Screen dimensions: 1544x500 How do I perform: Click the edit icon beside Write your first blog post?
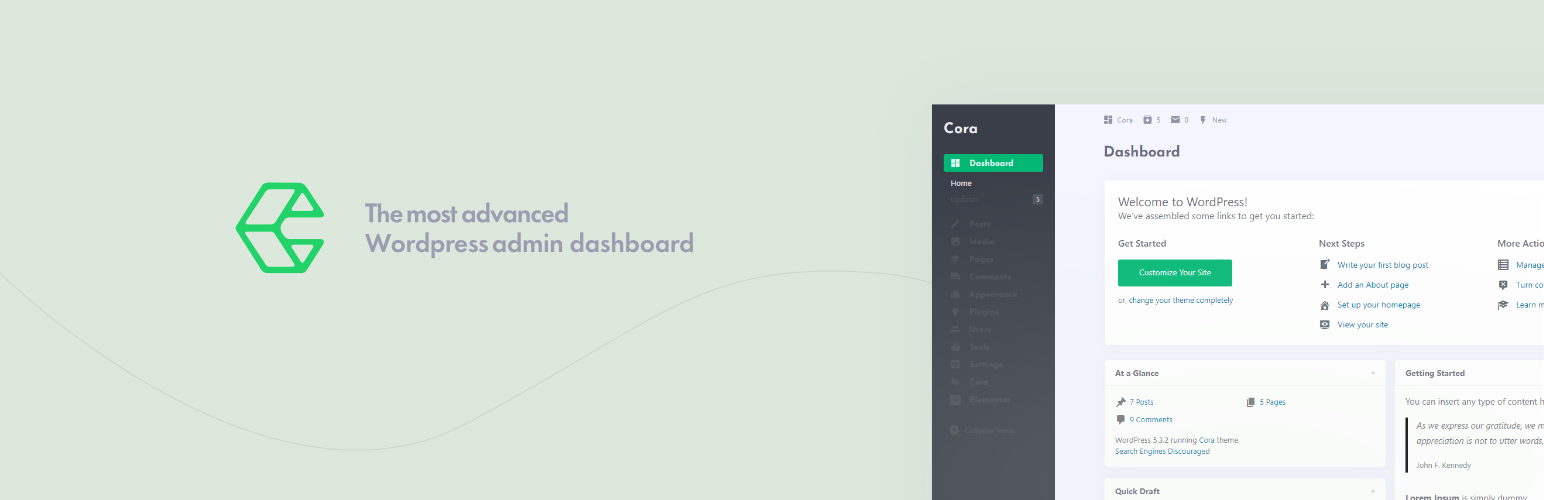click(1325, 265)
